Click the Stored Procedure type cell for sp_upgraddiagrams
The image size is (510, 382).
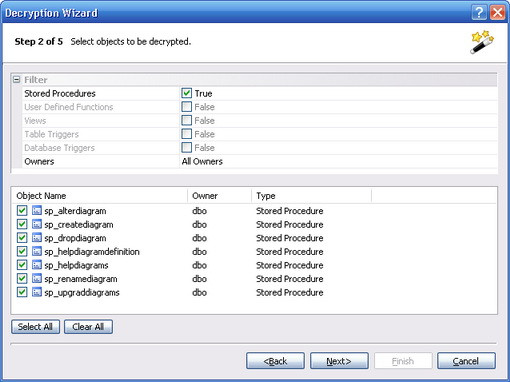tap(290, 293)
